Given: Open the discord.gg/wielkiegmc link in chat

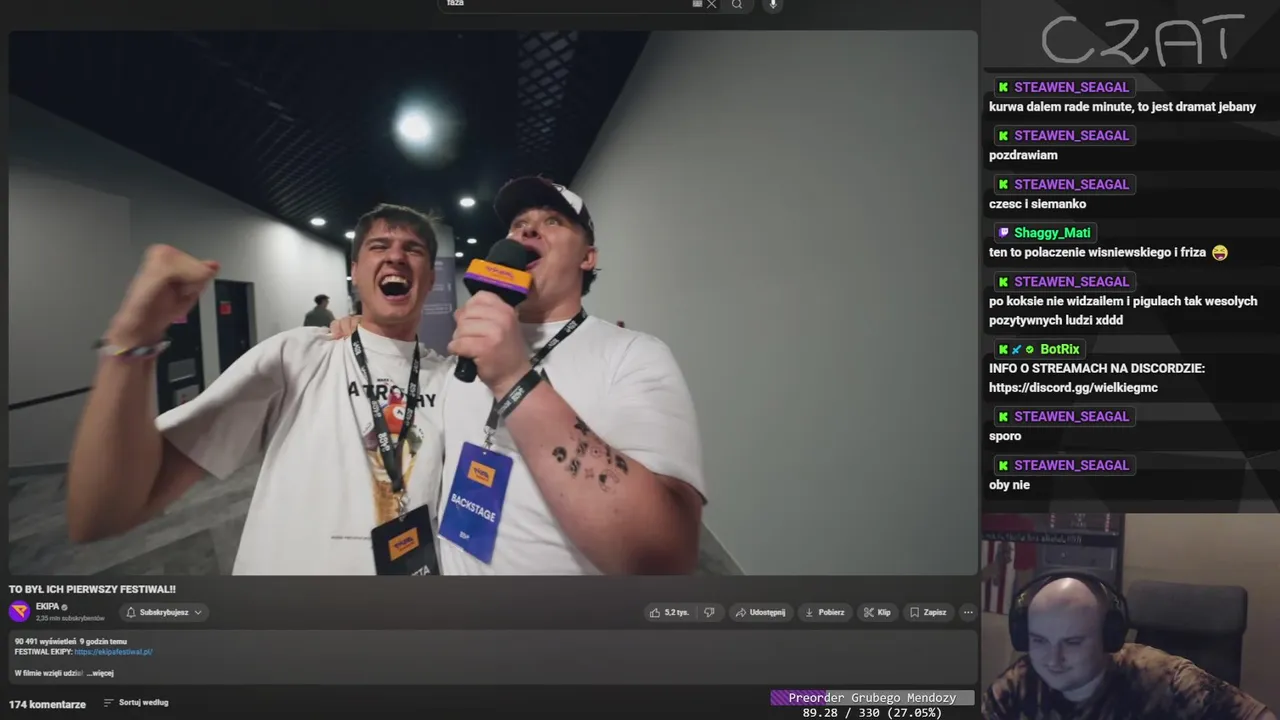Looking at the screenshot, I should (1073, 387).
